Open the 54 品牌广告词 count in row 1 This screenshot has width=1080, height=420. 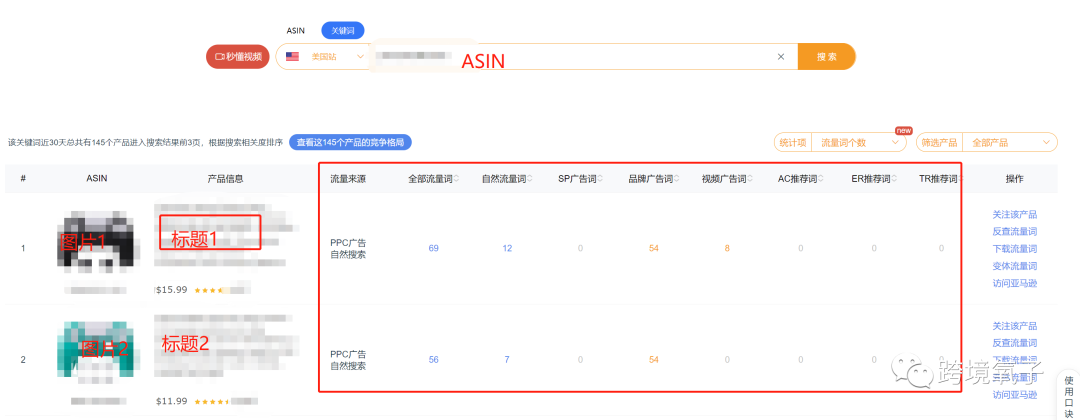pos(654,248)
